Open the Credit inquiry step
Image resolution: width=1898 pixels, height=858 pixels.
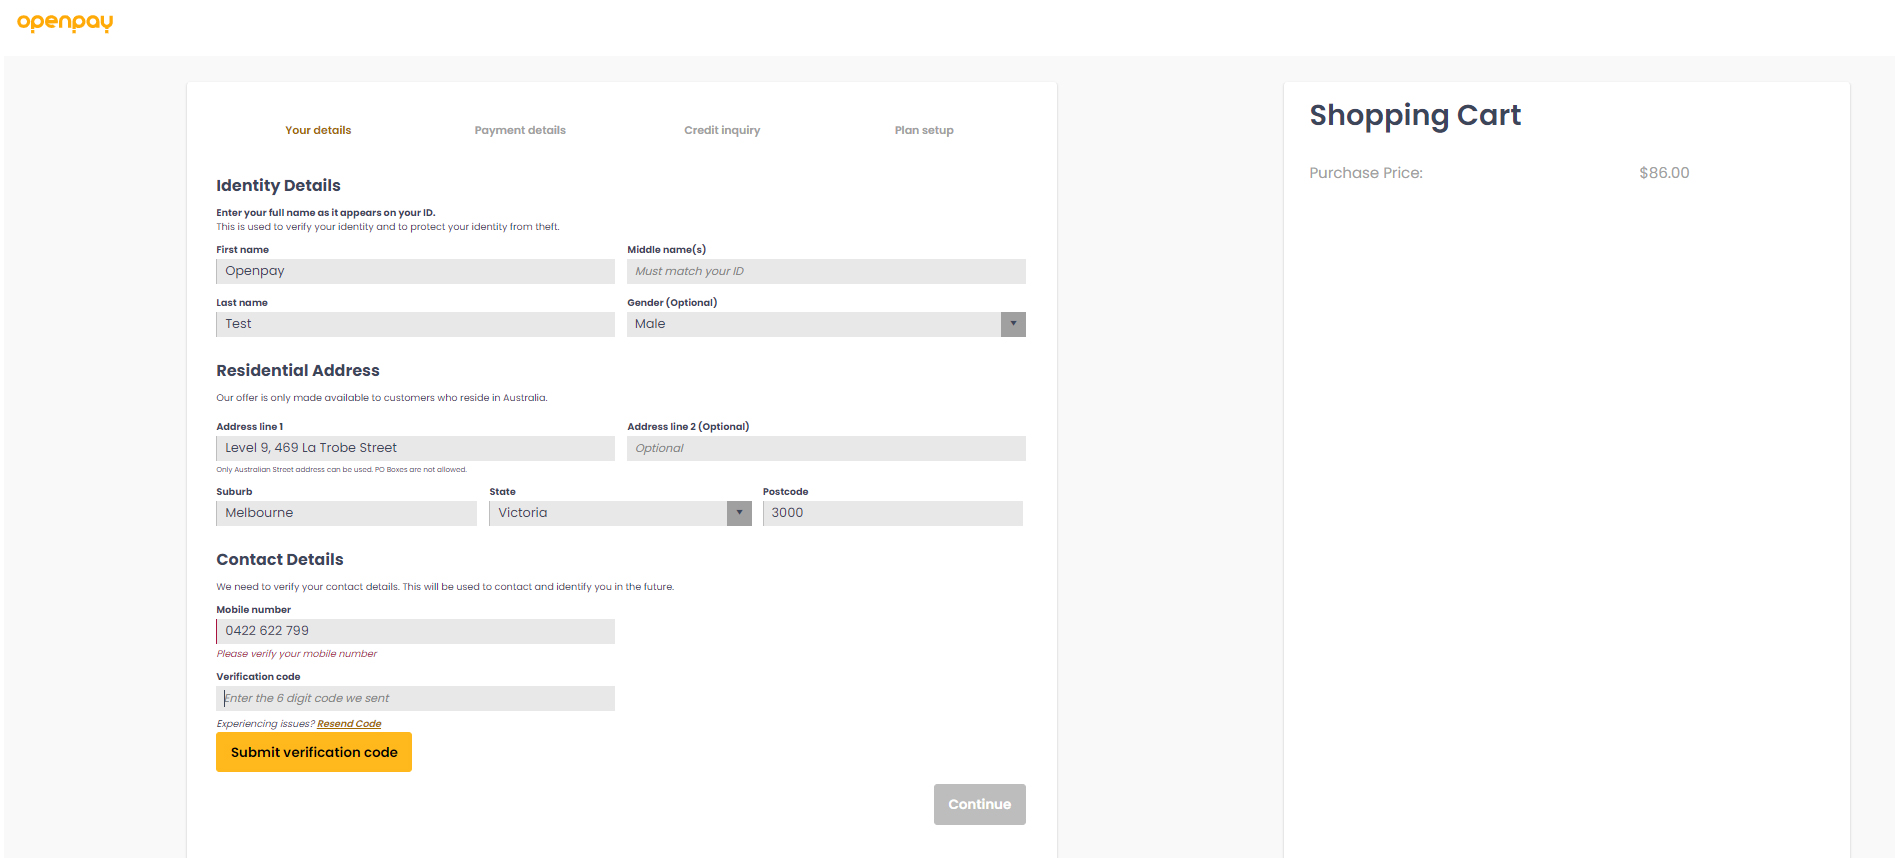(722, 130)
